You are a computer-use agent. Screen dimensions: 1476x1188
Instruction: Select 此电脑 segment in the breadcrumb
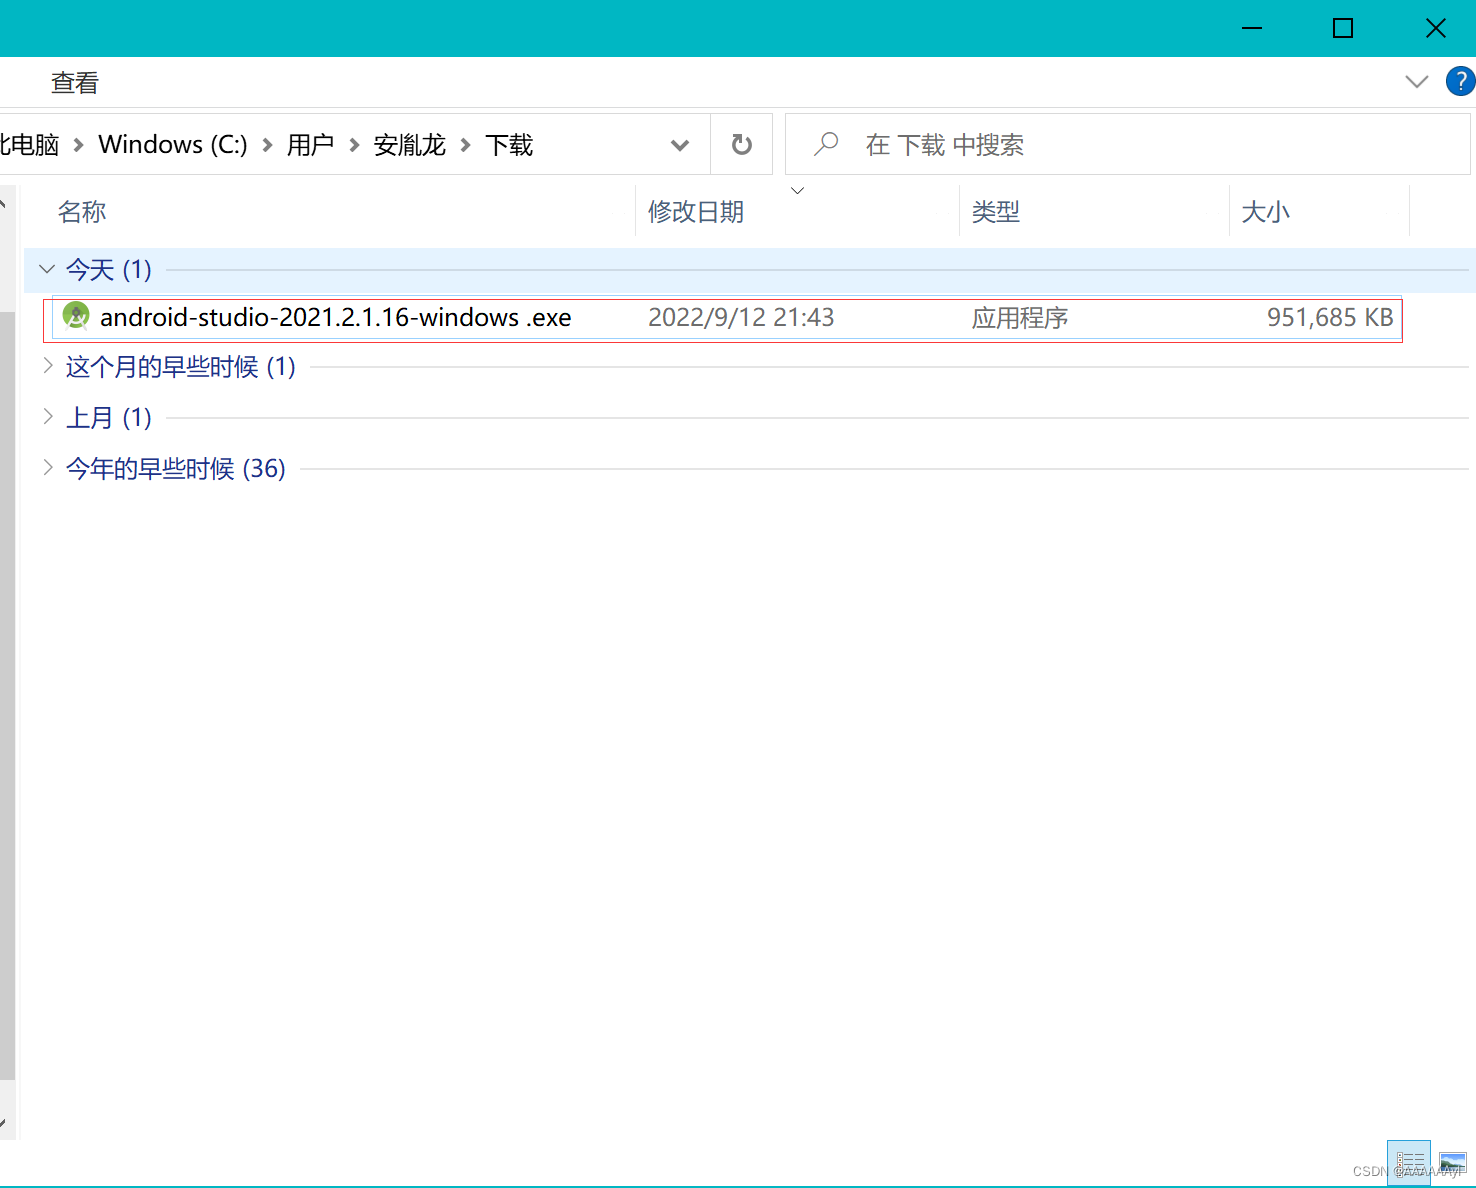pyautogui.click(x=30, y=145)
